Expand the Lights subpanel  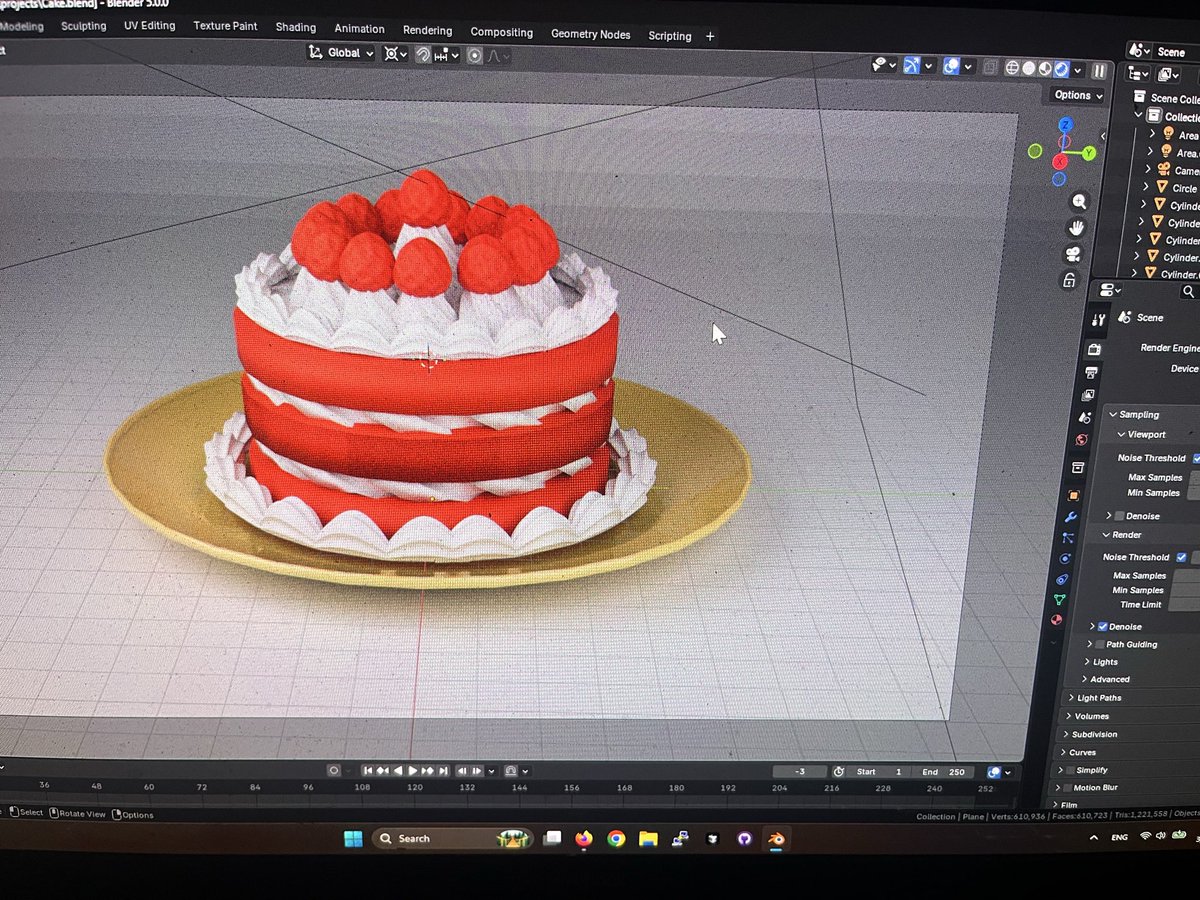coord(1087,662)
